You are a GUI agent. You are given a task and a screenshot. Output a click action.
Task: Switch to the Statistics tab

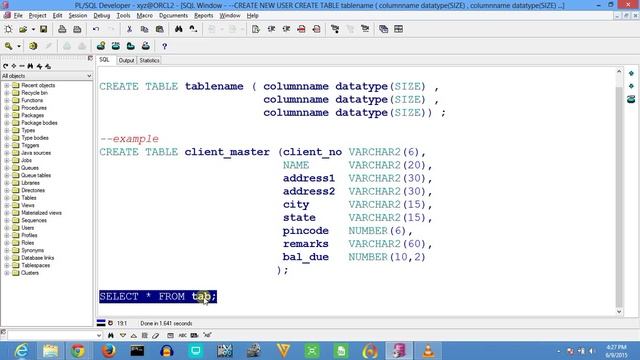click(149, 60)
